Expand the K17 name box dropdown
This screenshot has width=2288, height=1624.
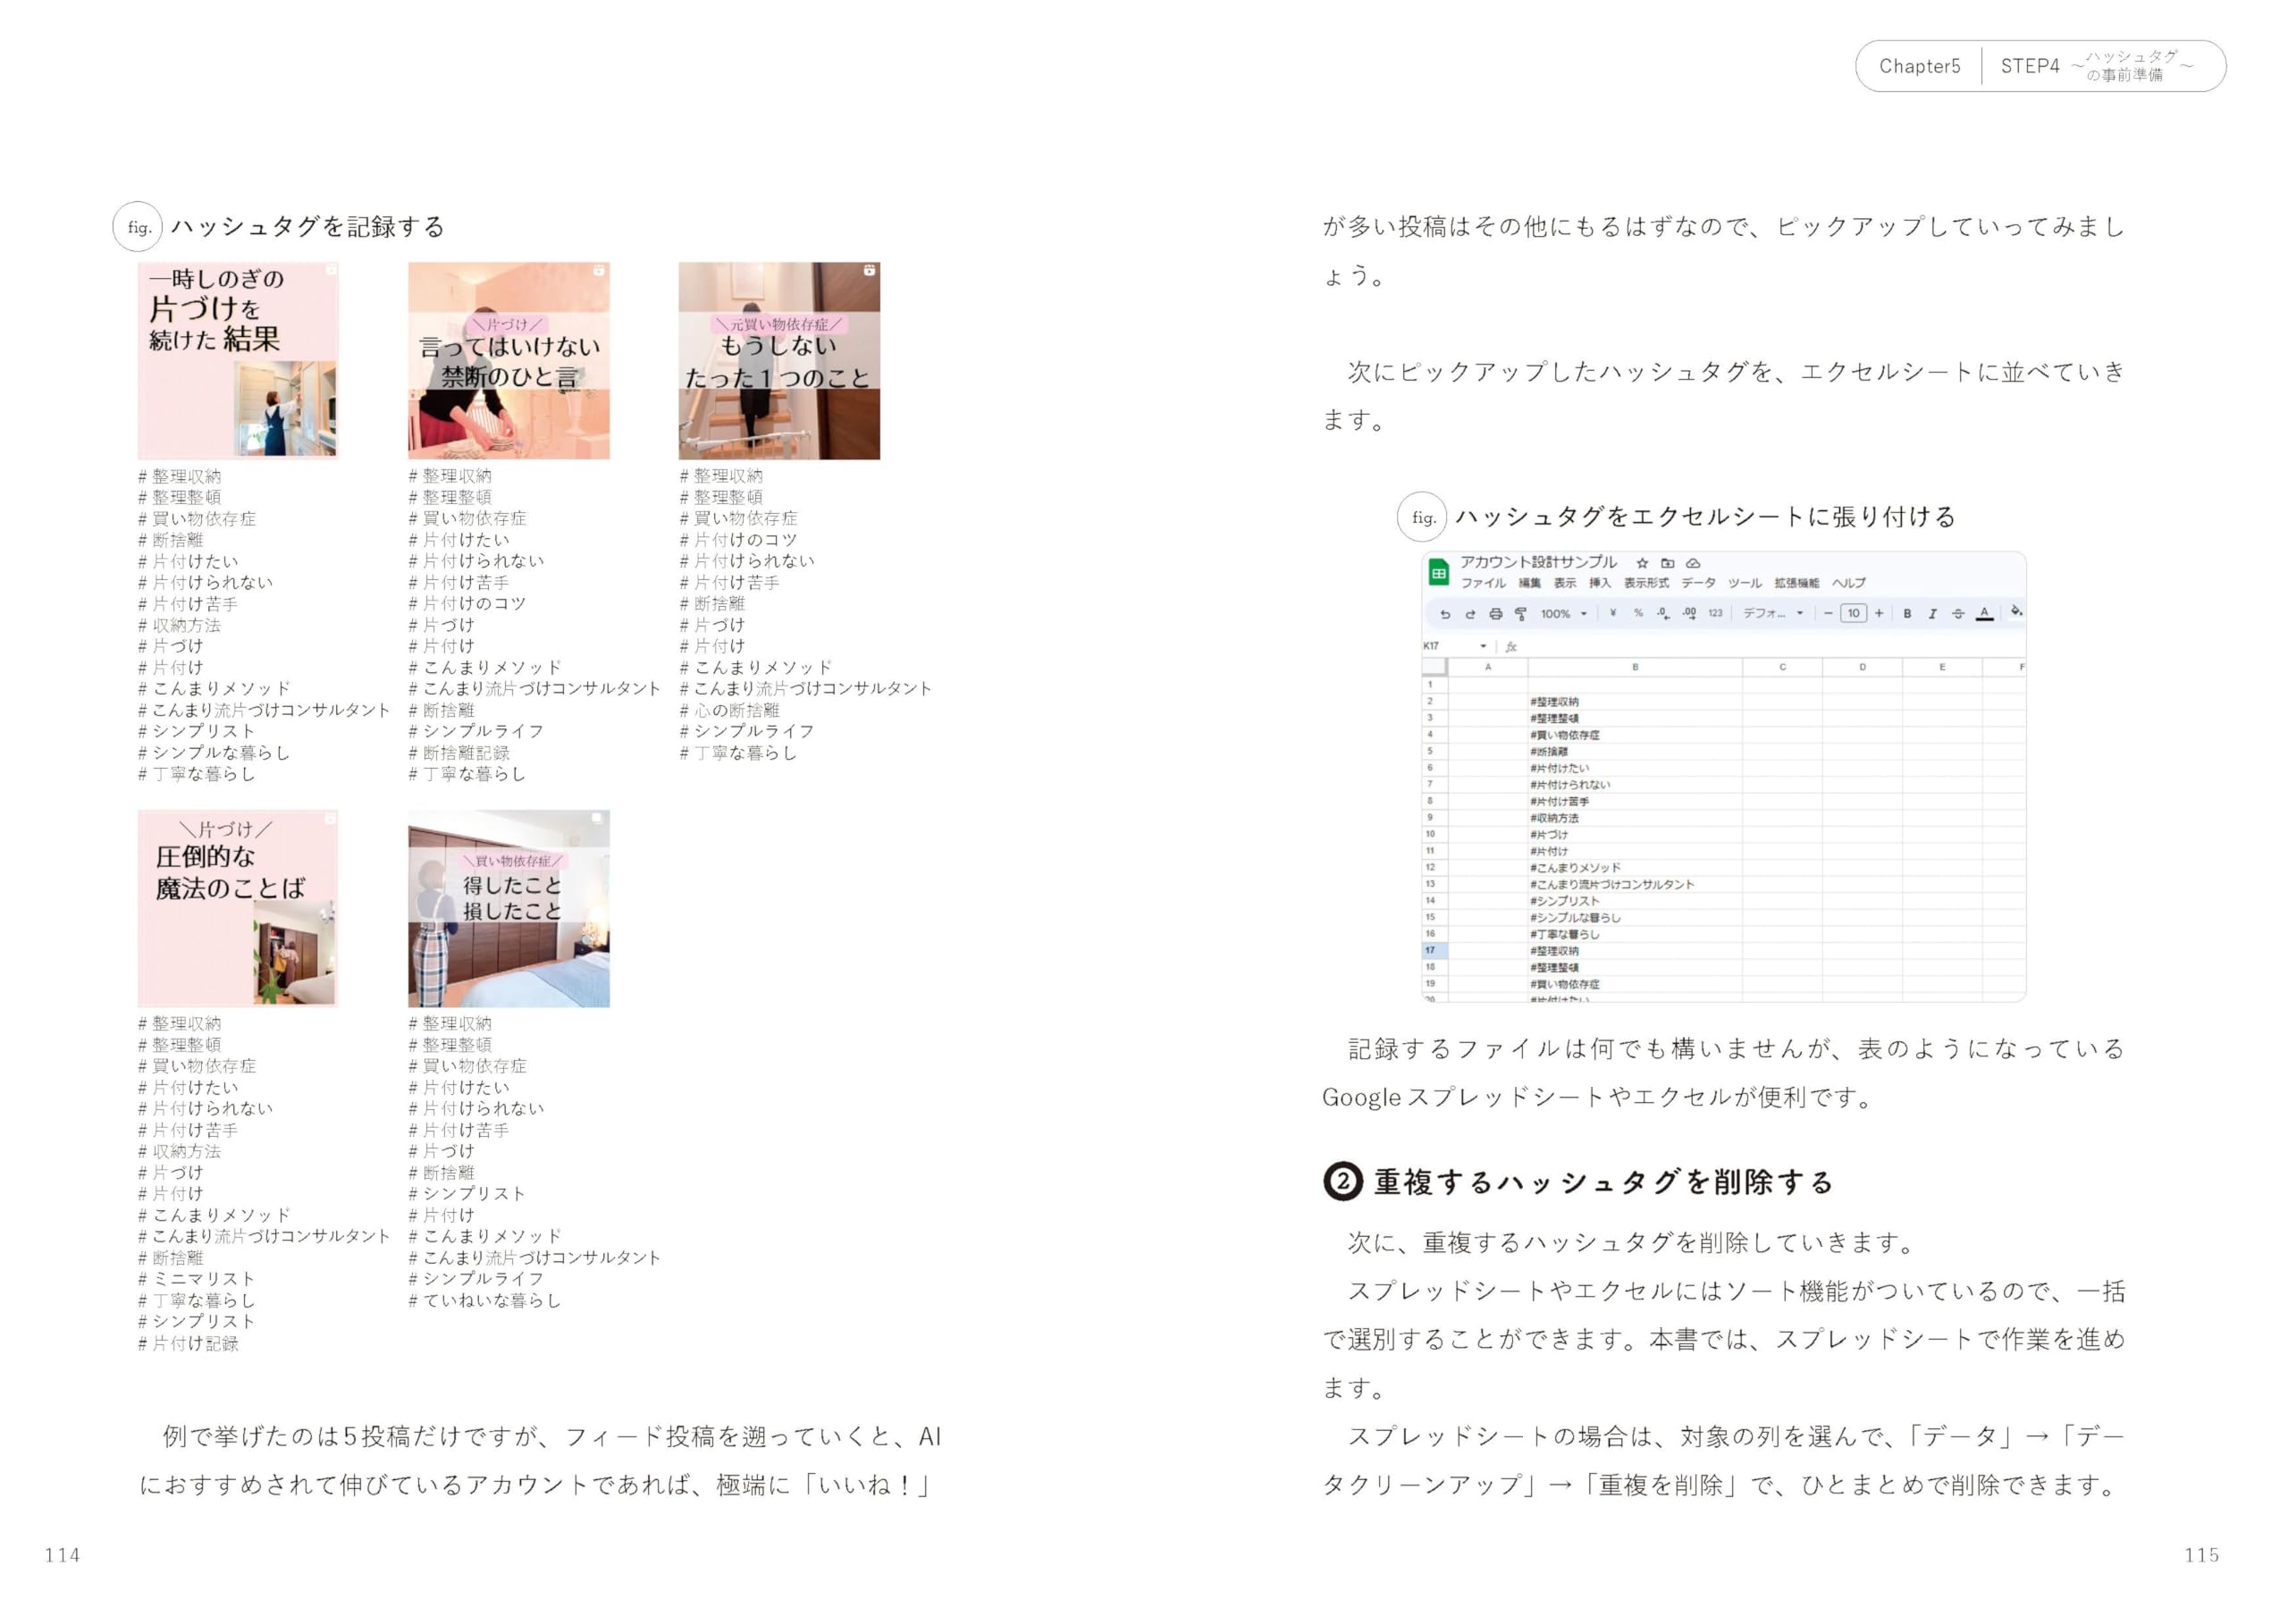coord(1483,646)
